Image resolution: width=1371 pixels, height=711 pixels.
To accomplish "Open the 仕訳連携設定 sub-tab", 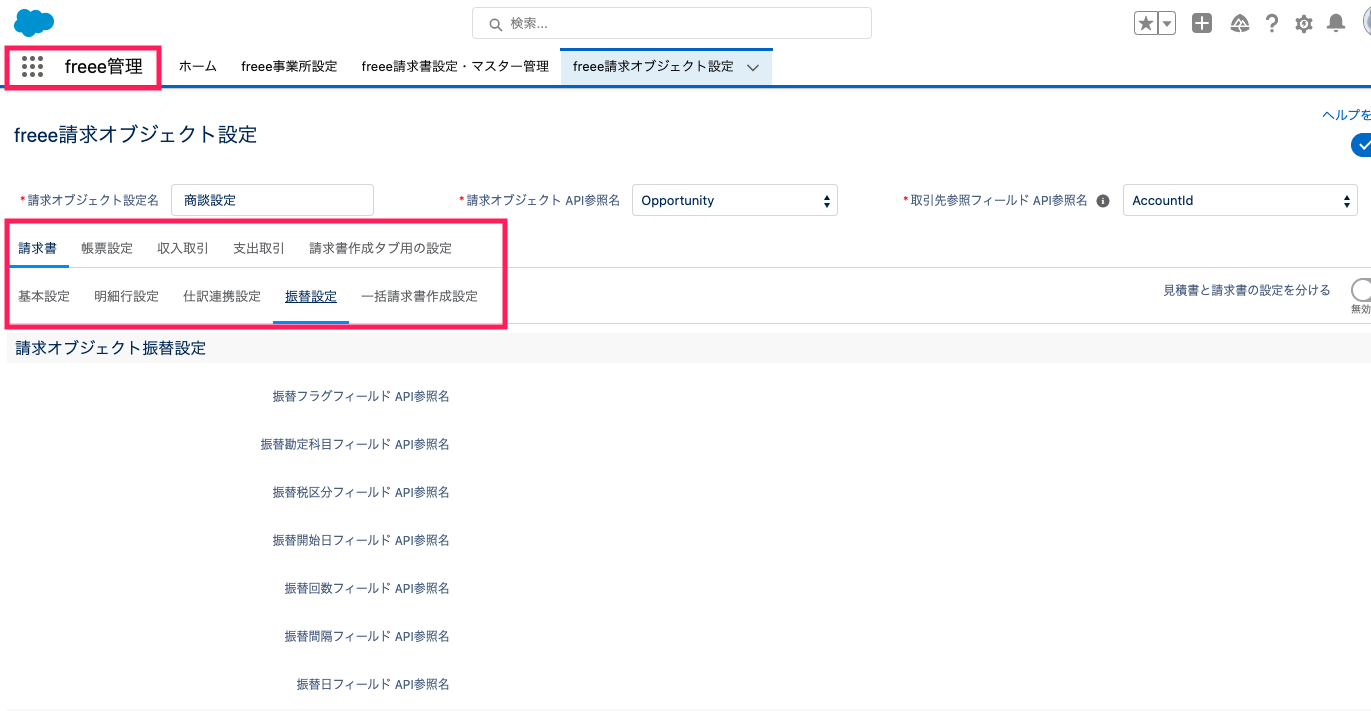I will tap(222, 296).
